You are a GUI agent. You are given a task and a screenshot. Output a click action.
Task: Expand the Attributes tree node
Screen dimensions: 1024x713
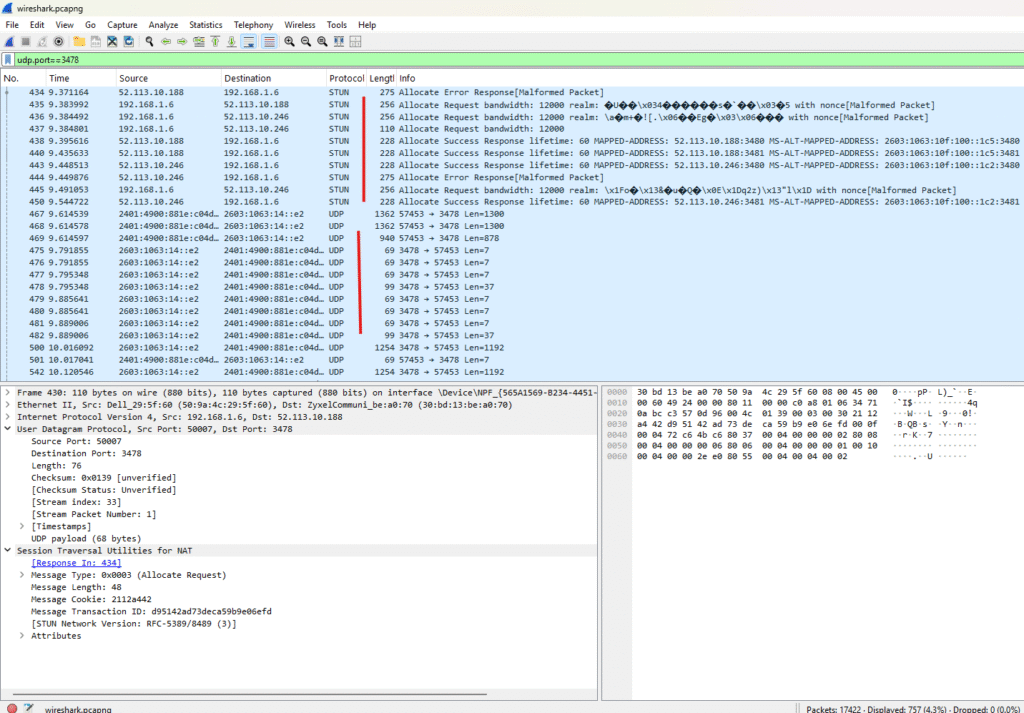23,636
